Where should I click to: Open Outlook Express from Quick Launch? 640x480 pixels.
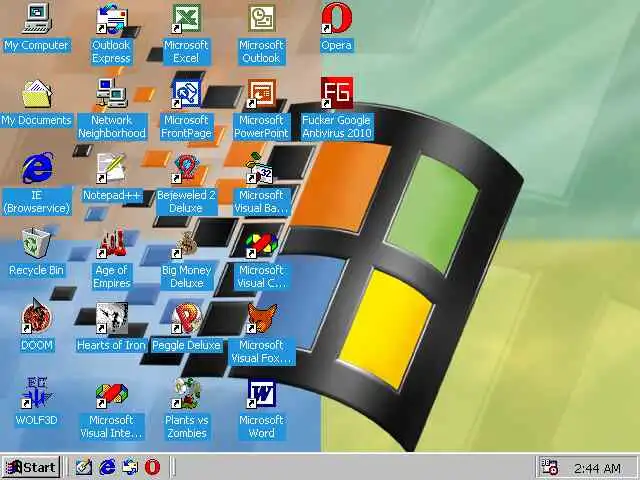[x=130, y=467]
